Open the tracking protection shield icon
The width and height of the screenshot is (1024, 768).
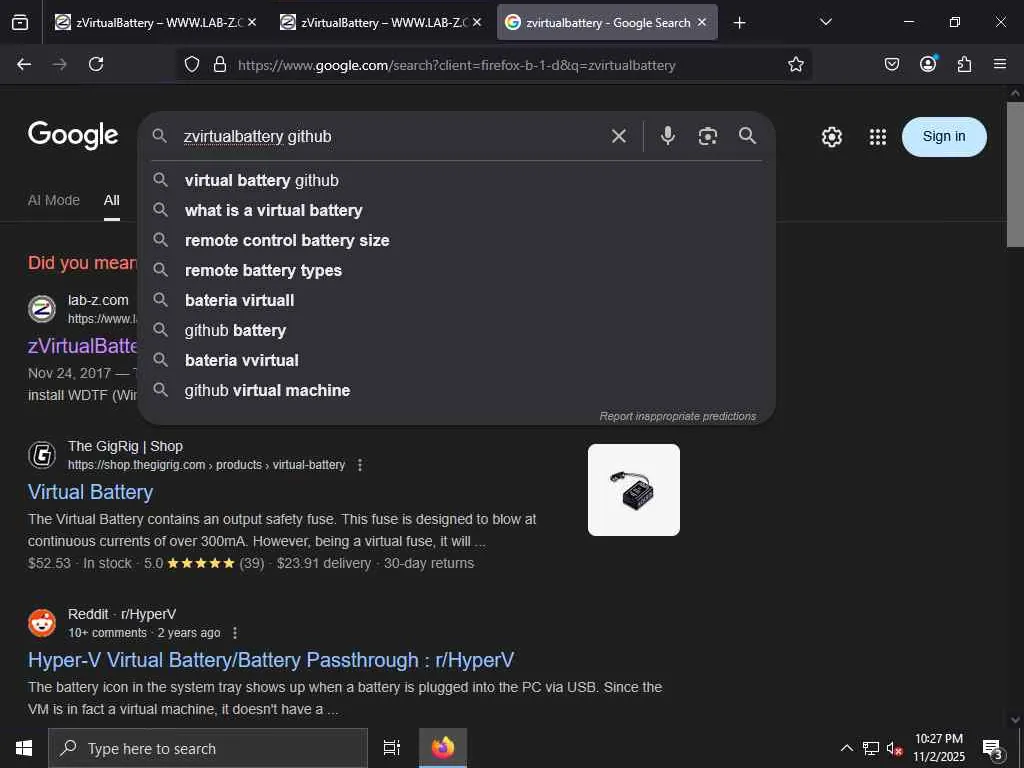click(x=191, y=64)
